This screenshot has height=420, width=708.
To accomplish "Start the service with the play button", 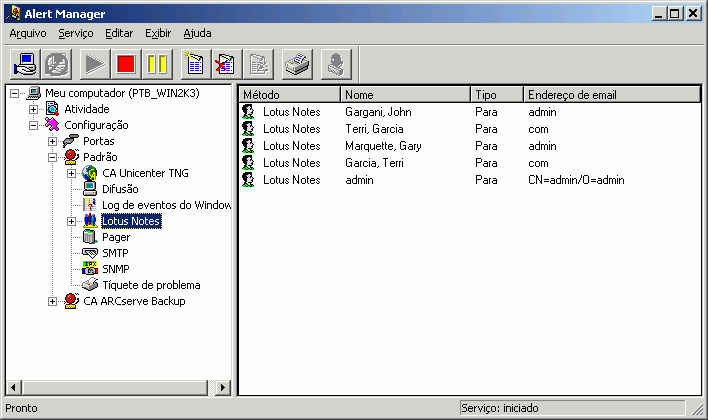I will pyautogui.click(x=95, y=64).
